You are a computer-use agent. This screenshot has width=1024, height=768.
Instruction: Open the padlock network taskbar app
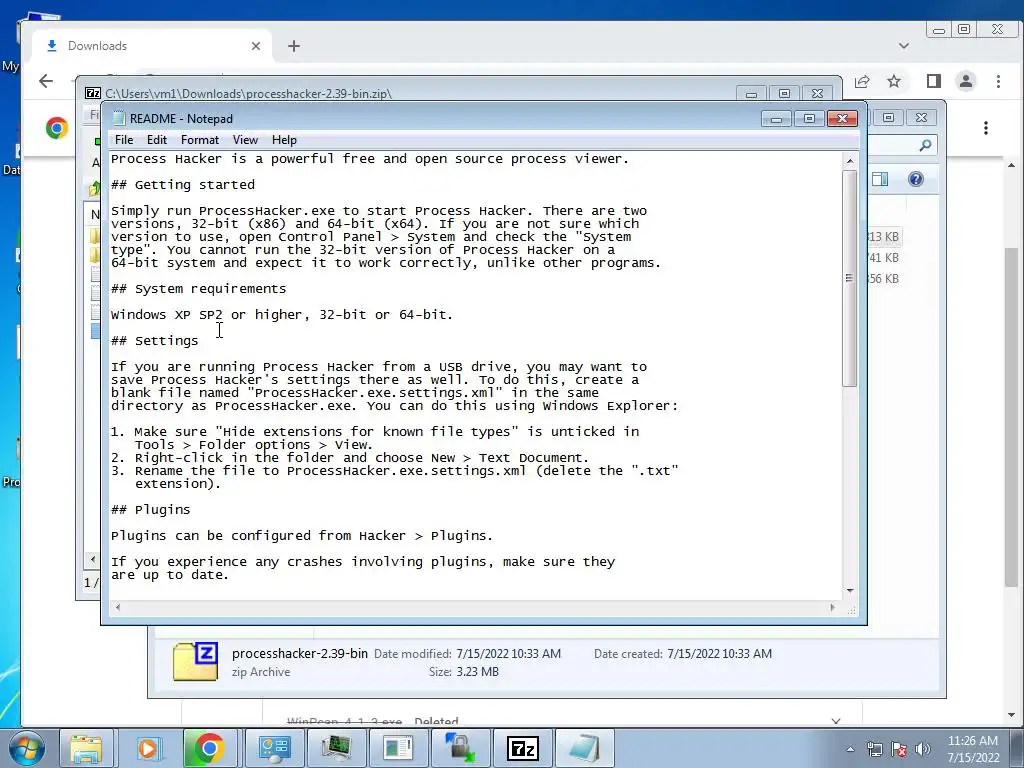(x=460, y=748)
